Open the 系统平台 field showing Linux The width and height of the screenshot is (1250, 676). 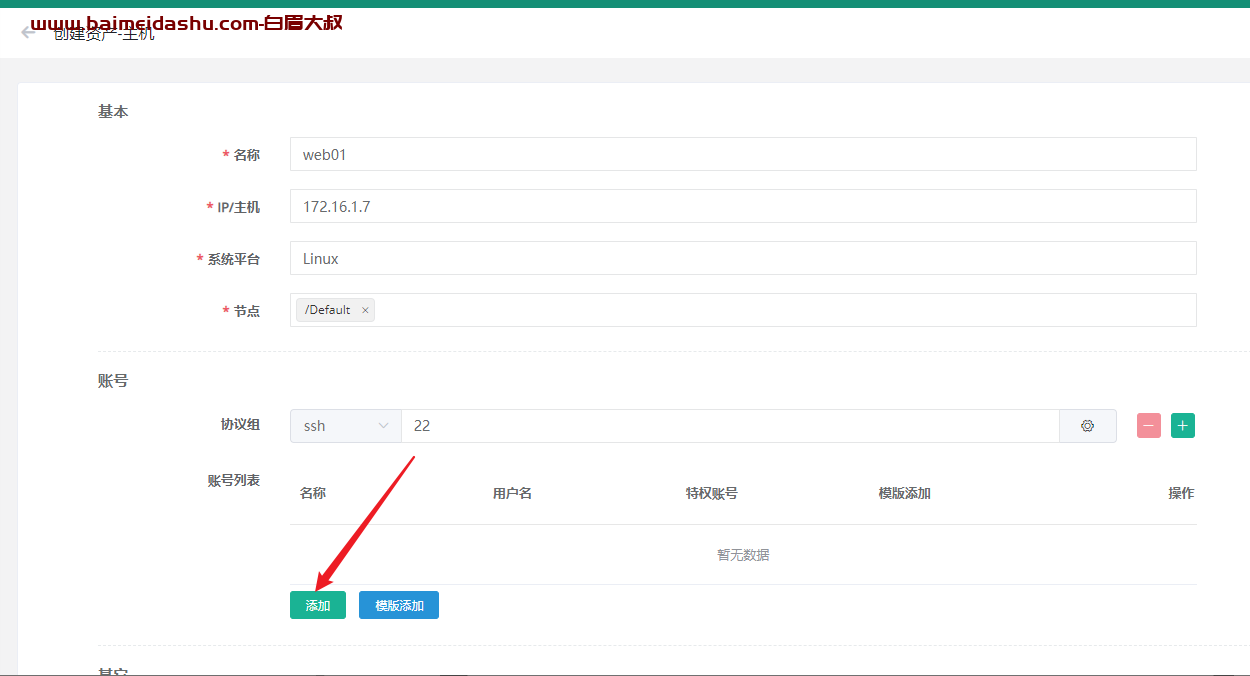coord(743,258)
